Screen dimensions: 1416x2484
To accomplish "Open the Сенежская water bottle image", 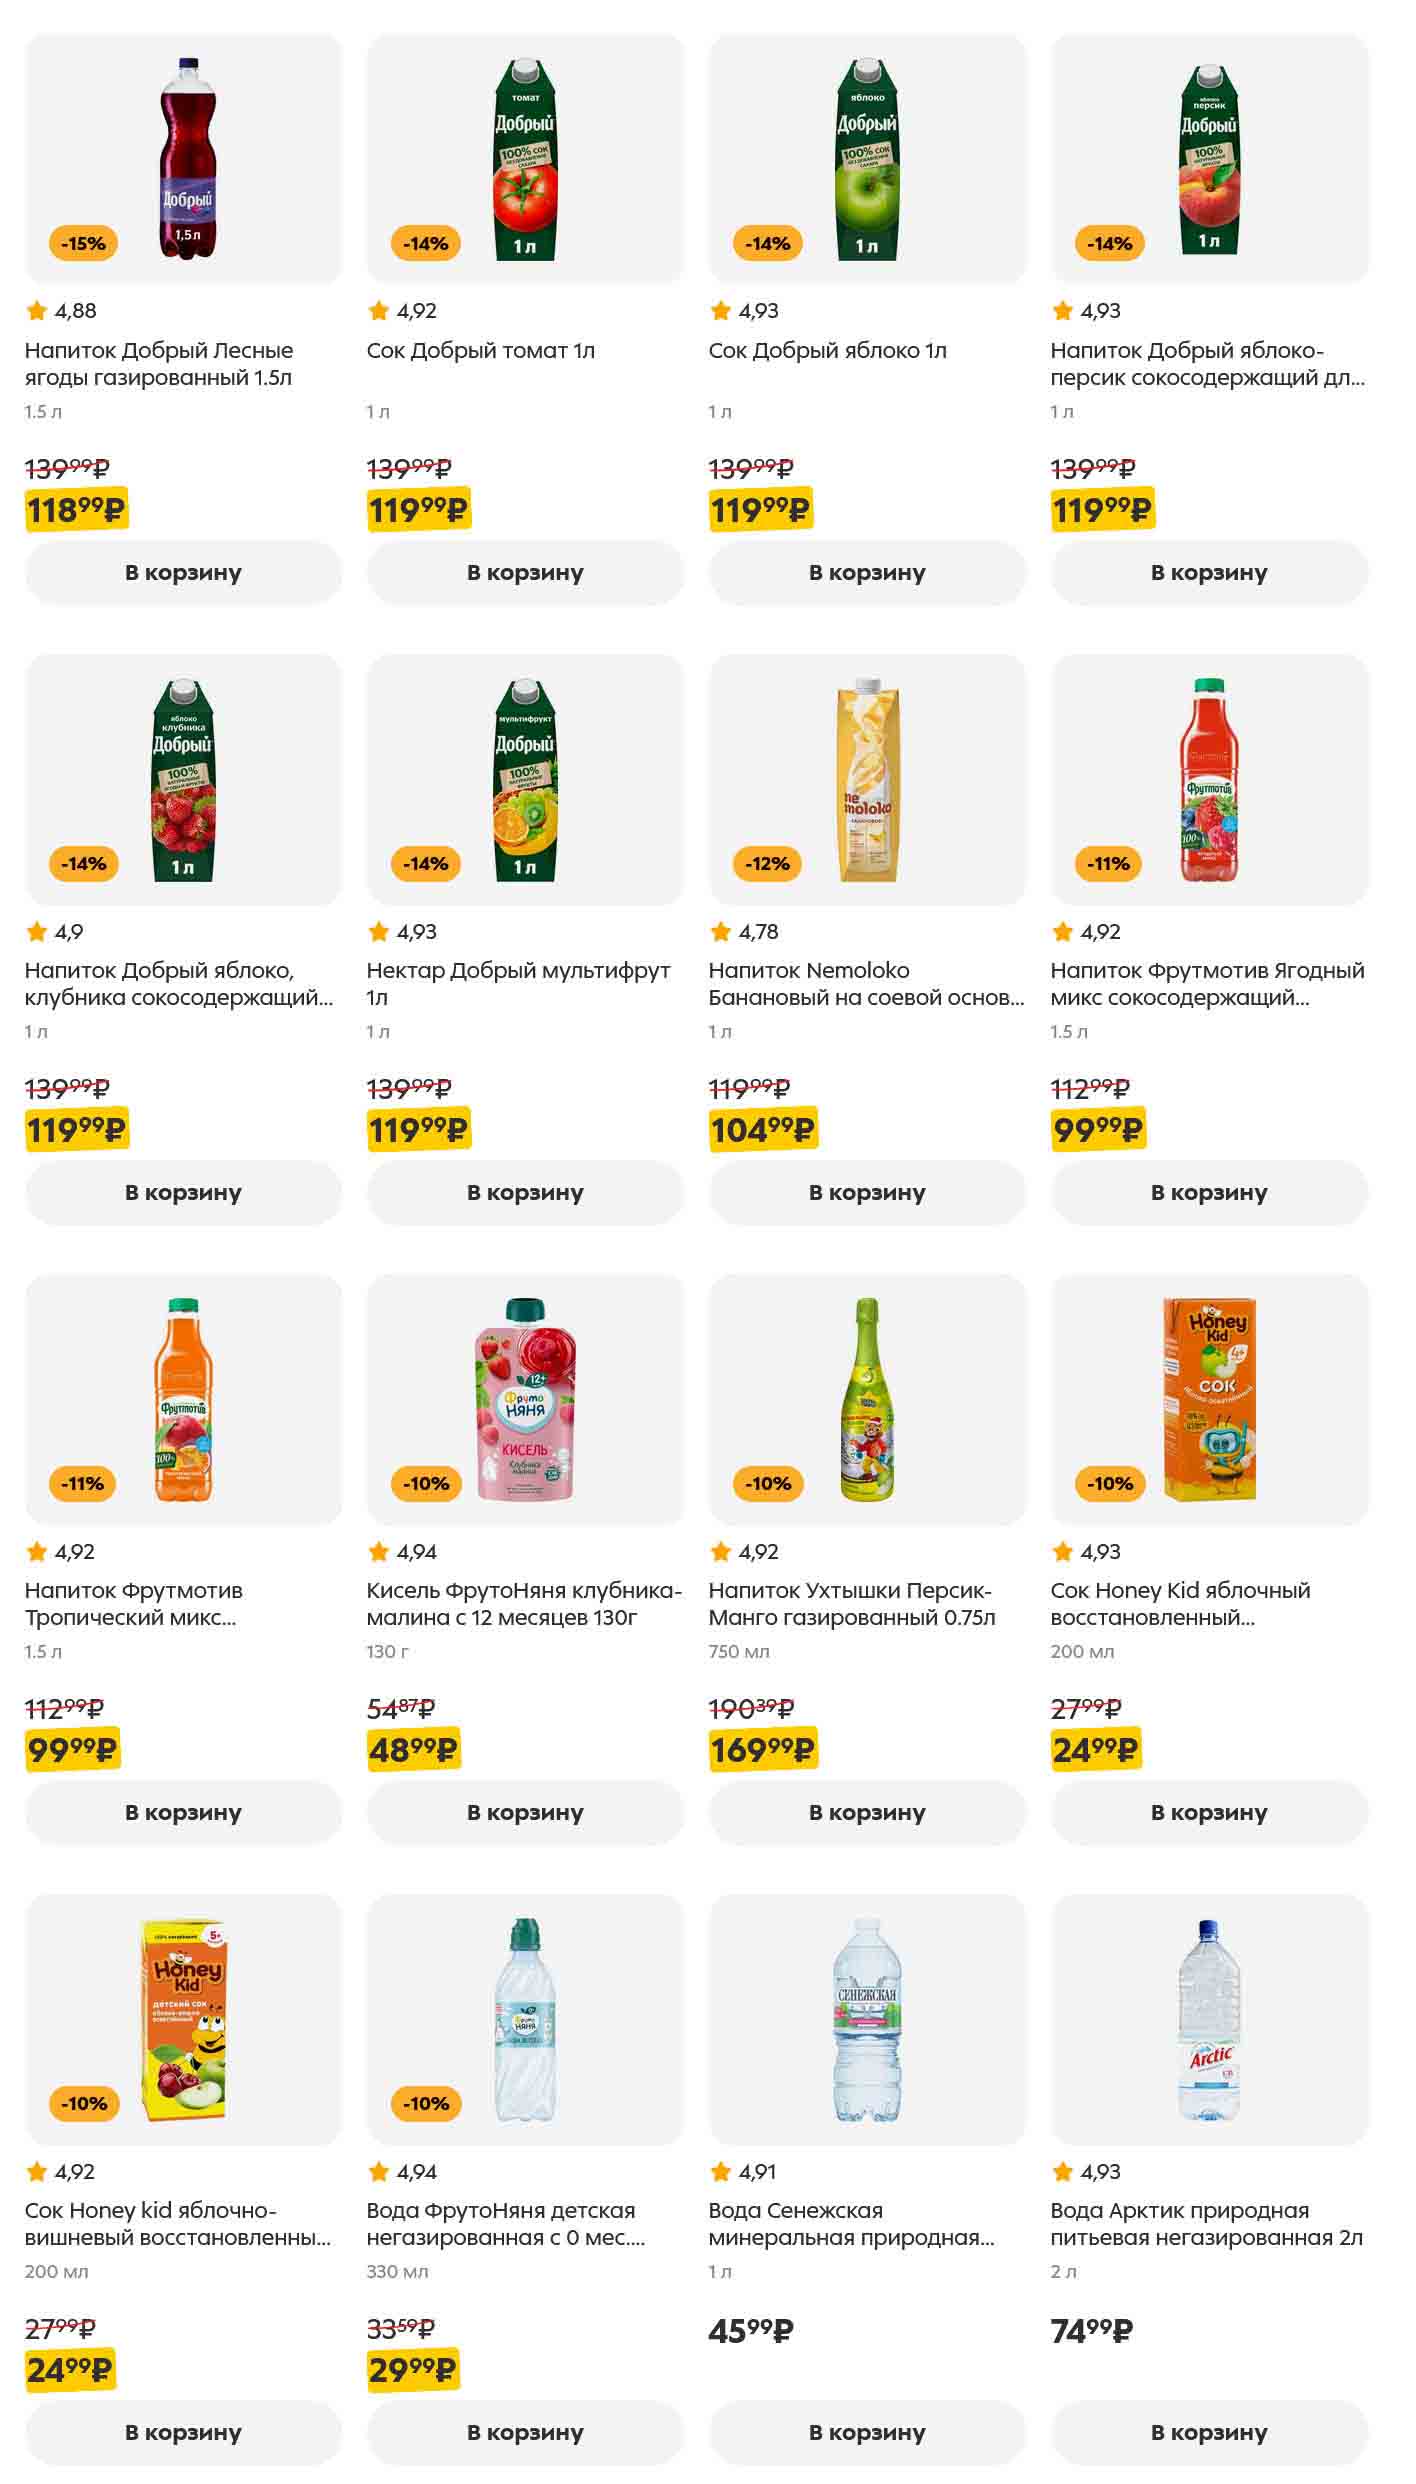I will [x=867, y=2020].
